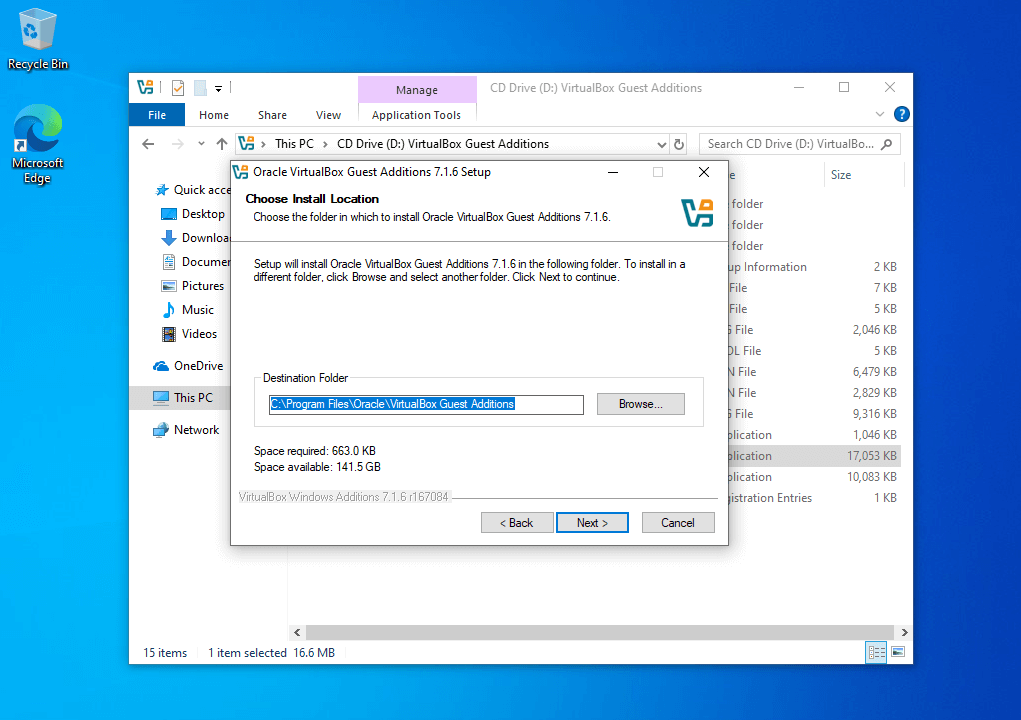The width and height of the screenshot is (1021, 720).
Task: Switch to Details view in the status bar
Action: (x=876, y=652)
